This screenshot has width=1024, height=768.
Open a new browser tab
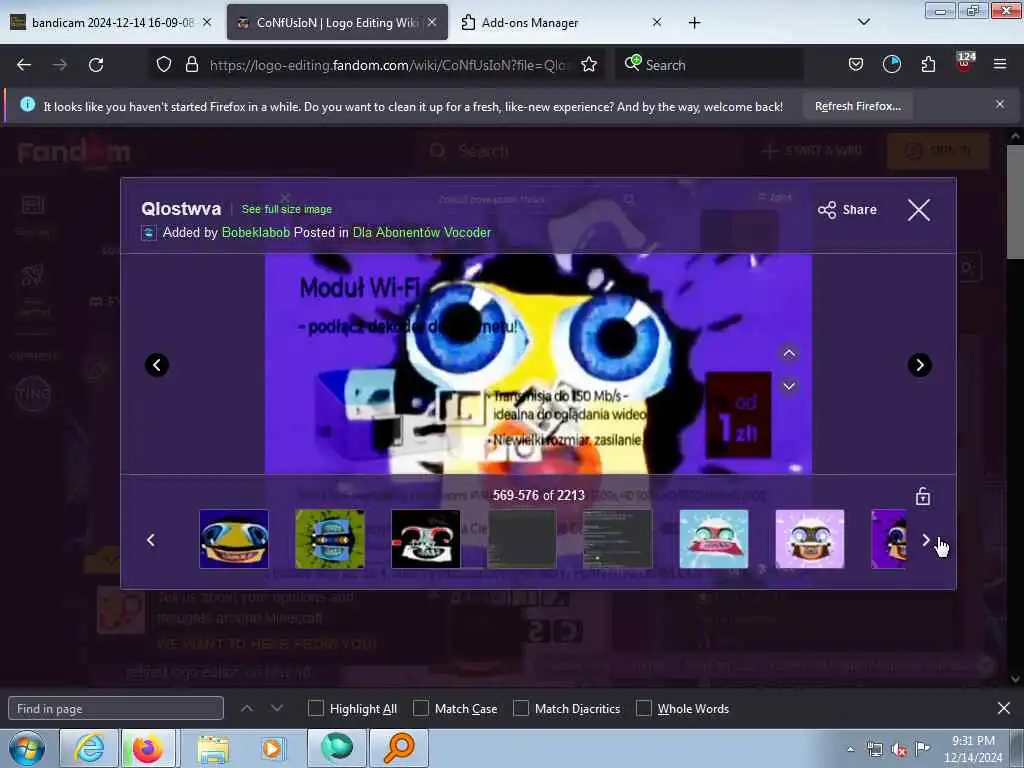click(694, 23)
